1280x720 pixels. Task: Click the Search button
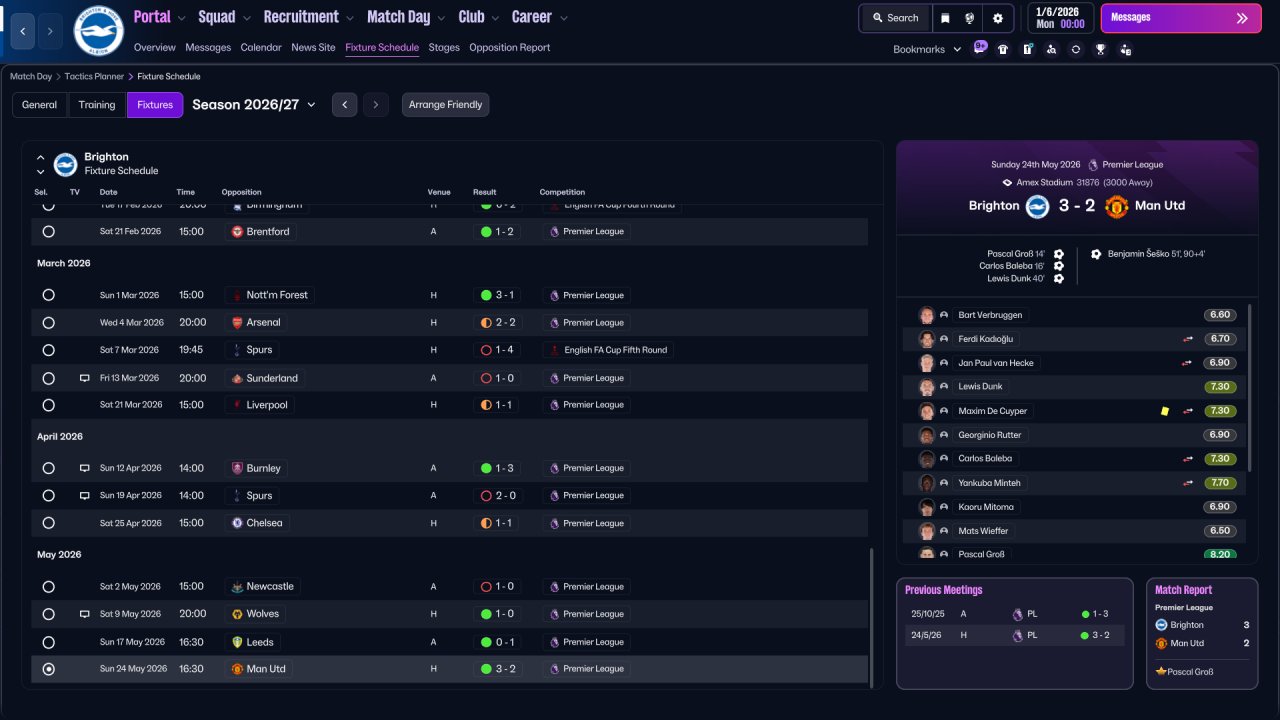(x=895, y=18)
